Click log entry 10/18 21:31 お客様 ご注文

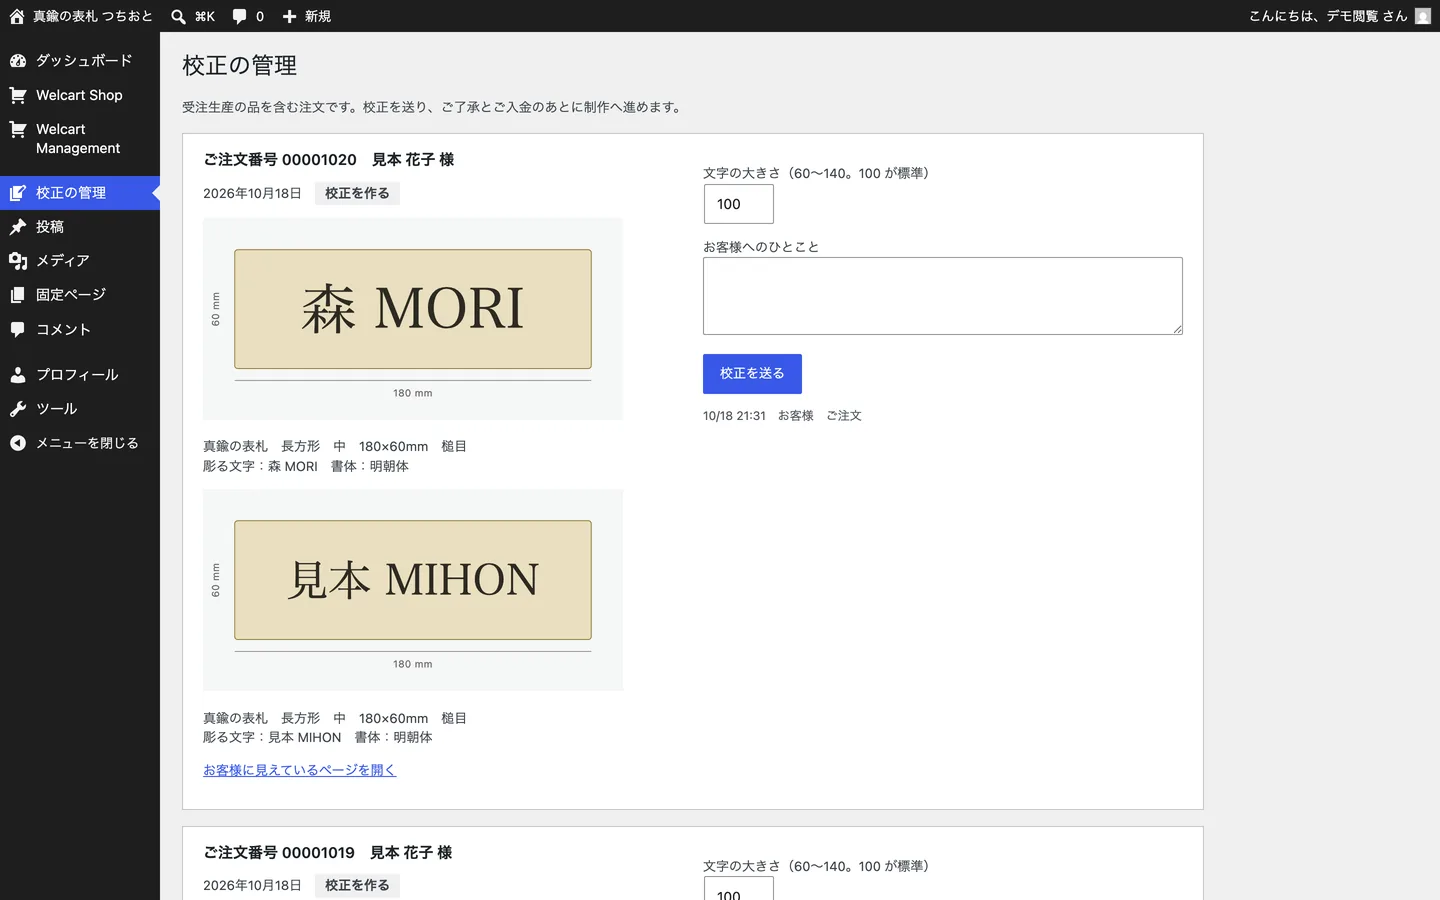[782, 415]
